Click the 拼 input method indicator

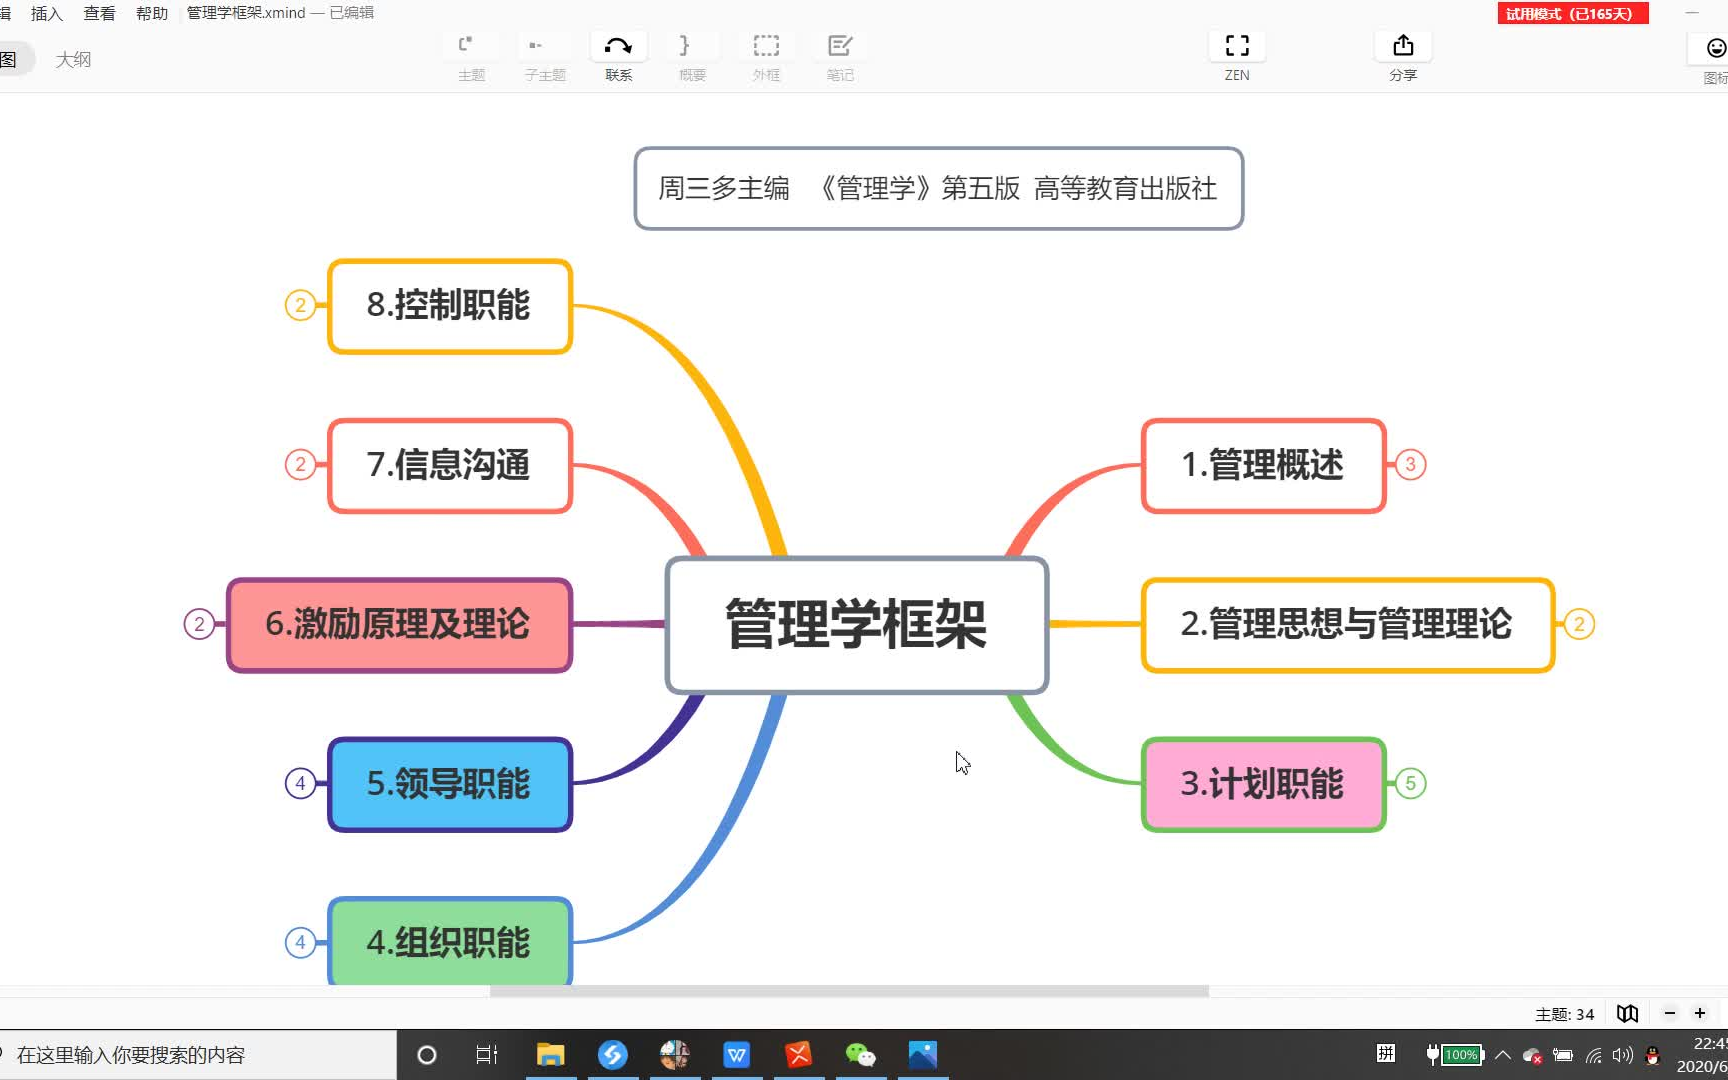(x=1386, y=1053)
